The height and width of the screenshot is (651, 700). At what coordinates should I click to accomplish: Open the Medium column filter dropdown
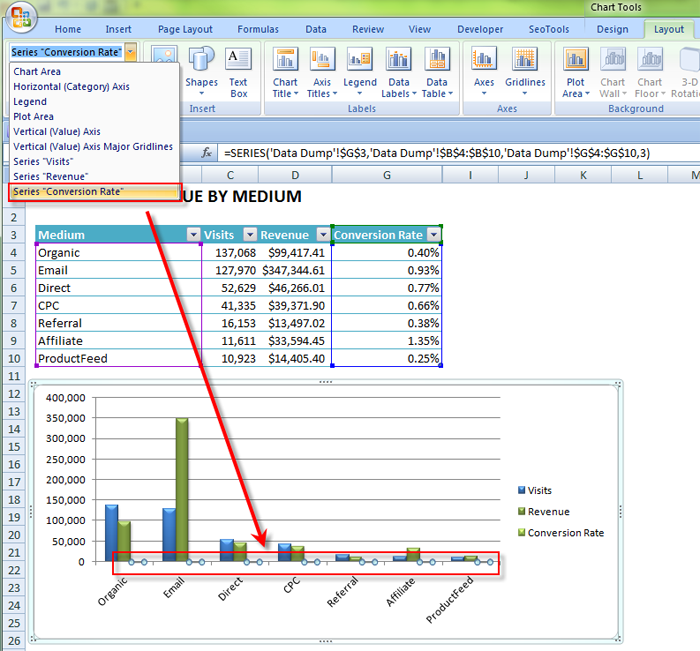(x=193, y=234)
